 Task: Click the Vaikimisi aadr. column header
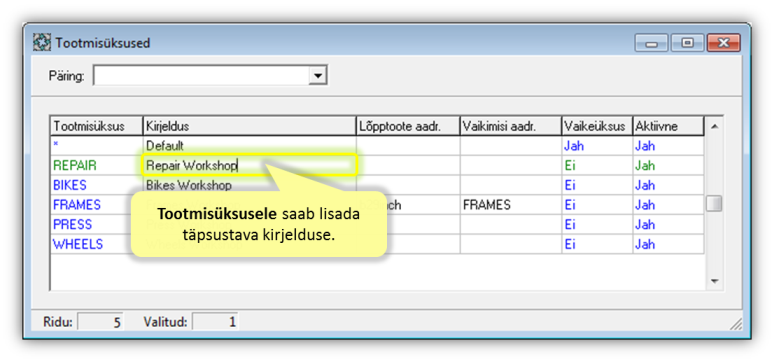tap(511, 126)
